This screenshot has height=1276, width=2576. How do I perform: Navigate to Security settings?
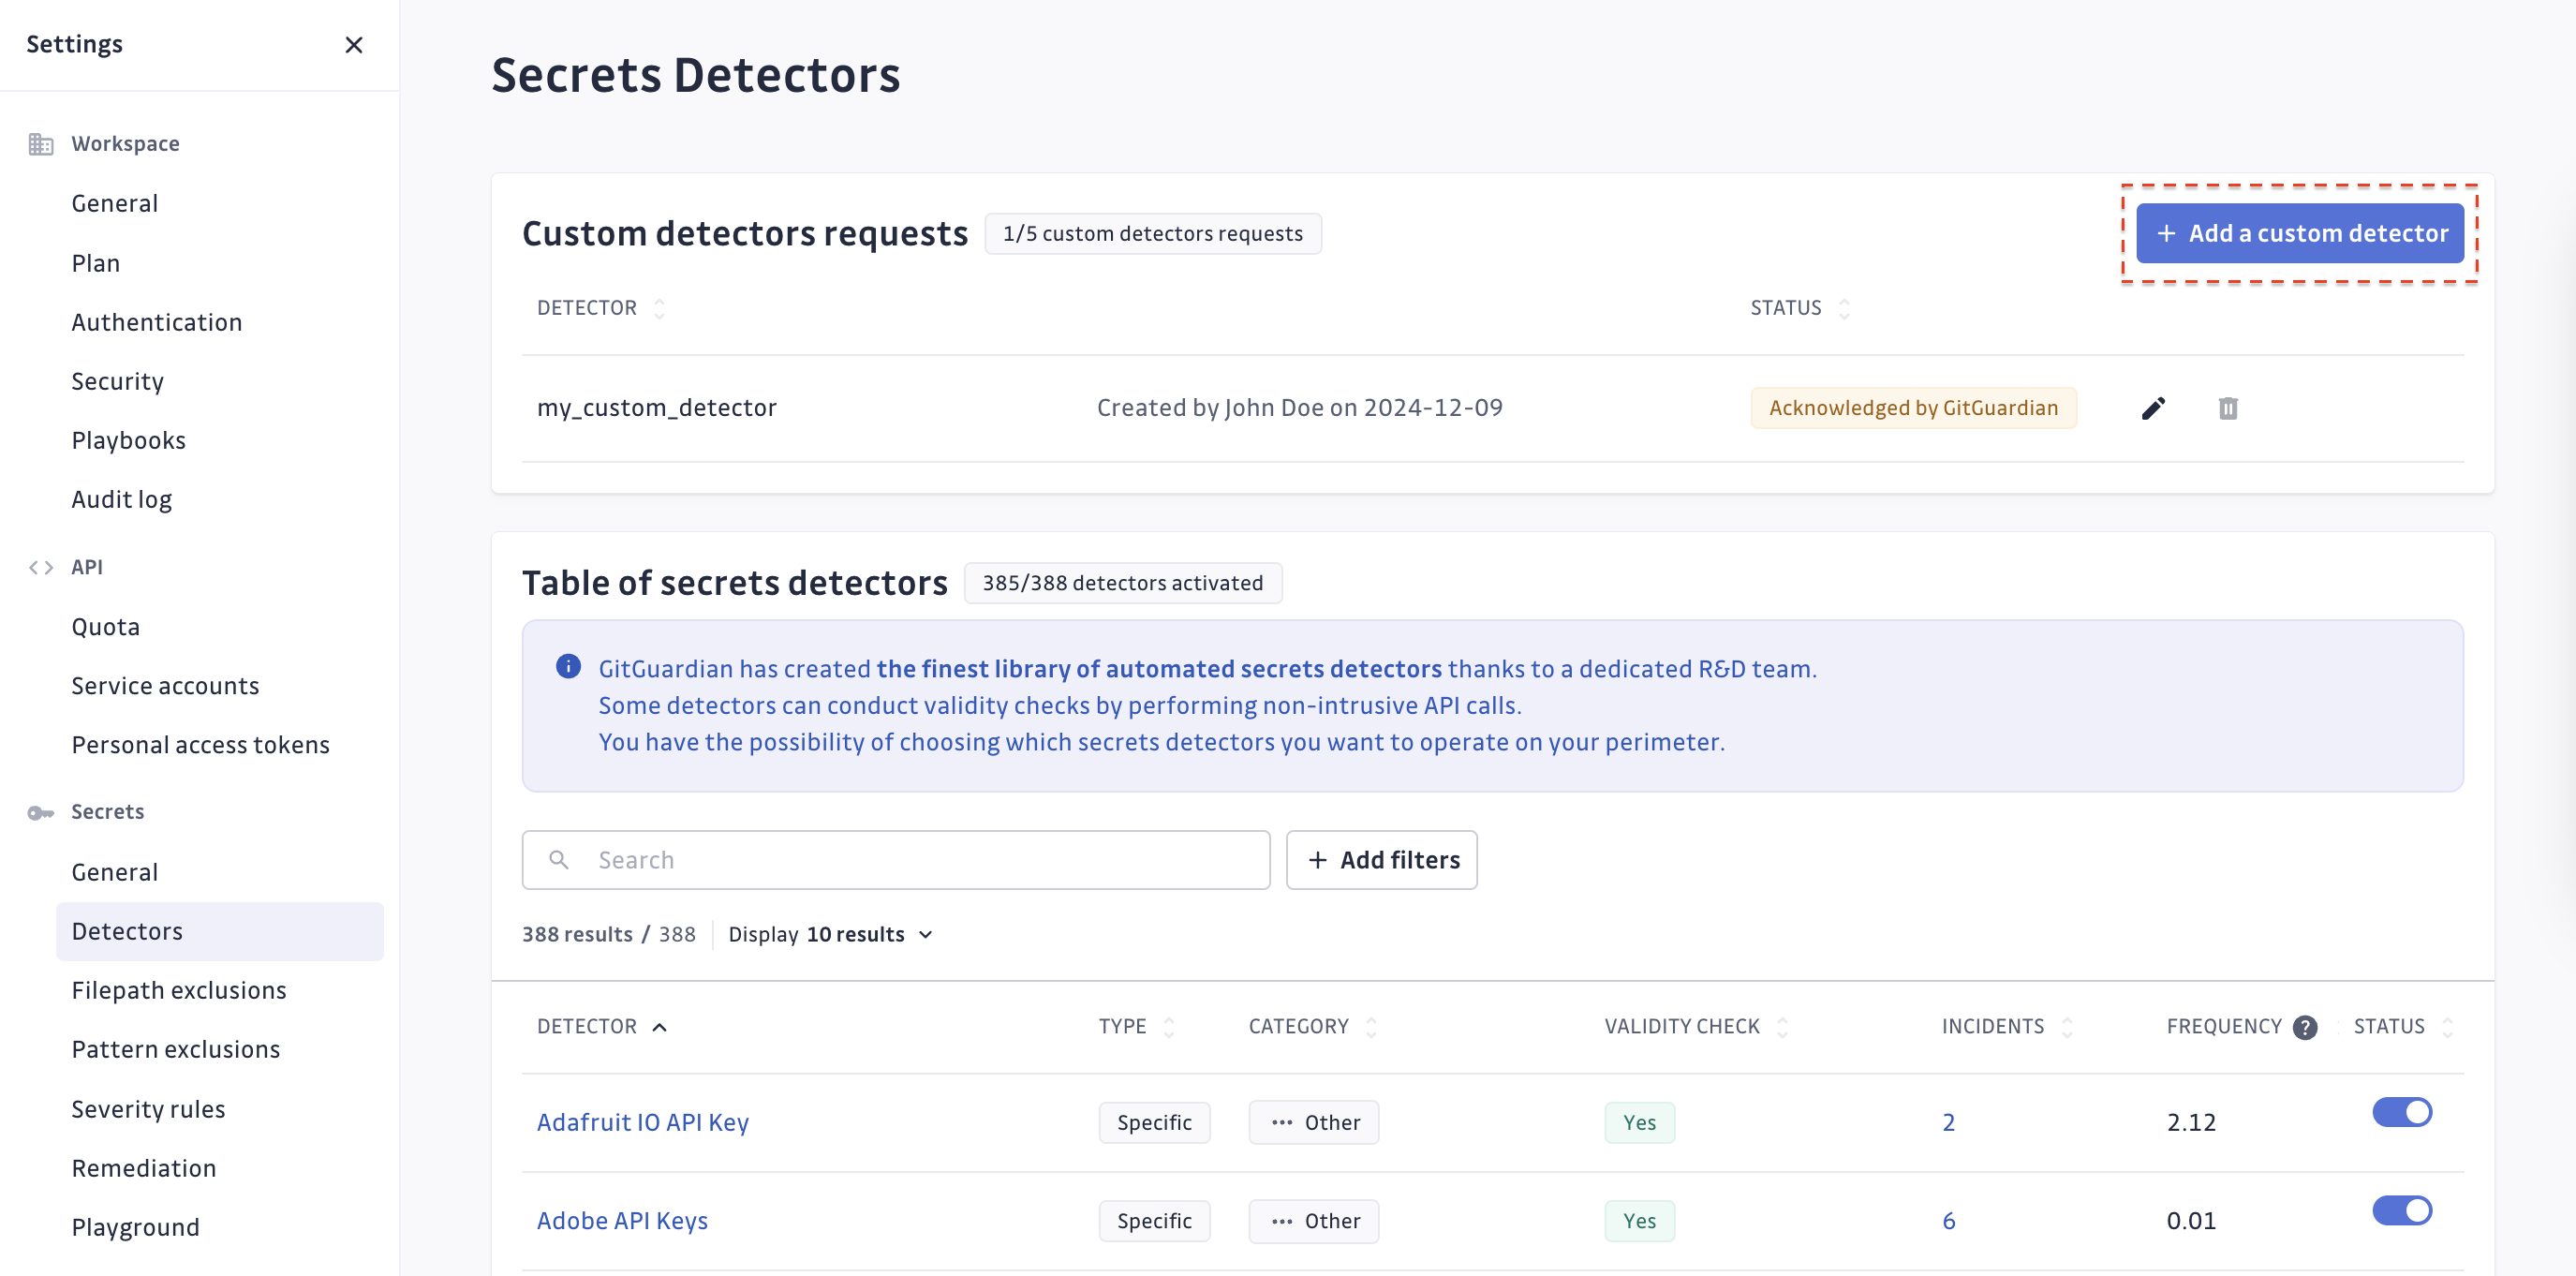(x=117, y=381)
